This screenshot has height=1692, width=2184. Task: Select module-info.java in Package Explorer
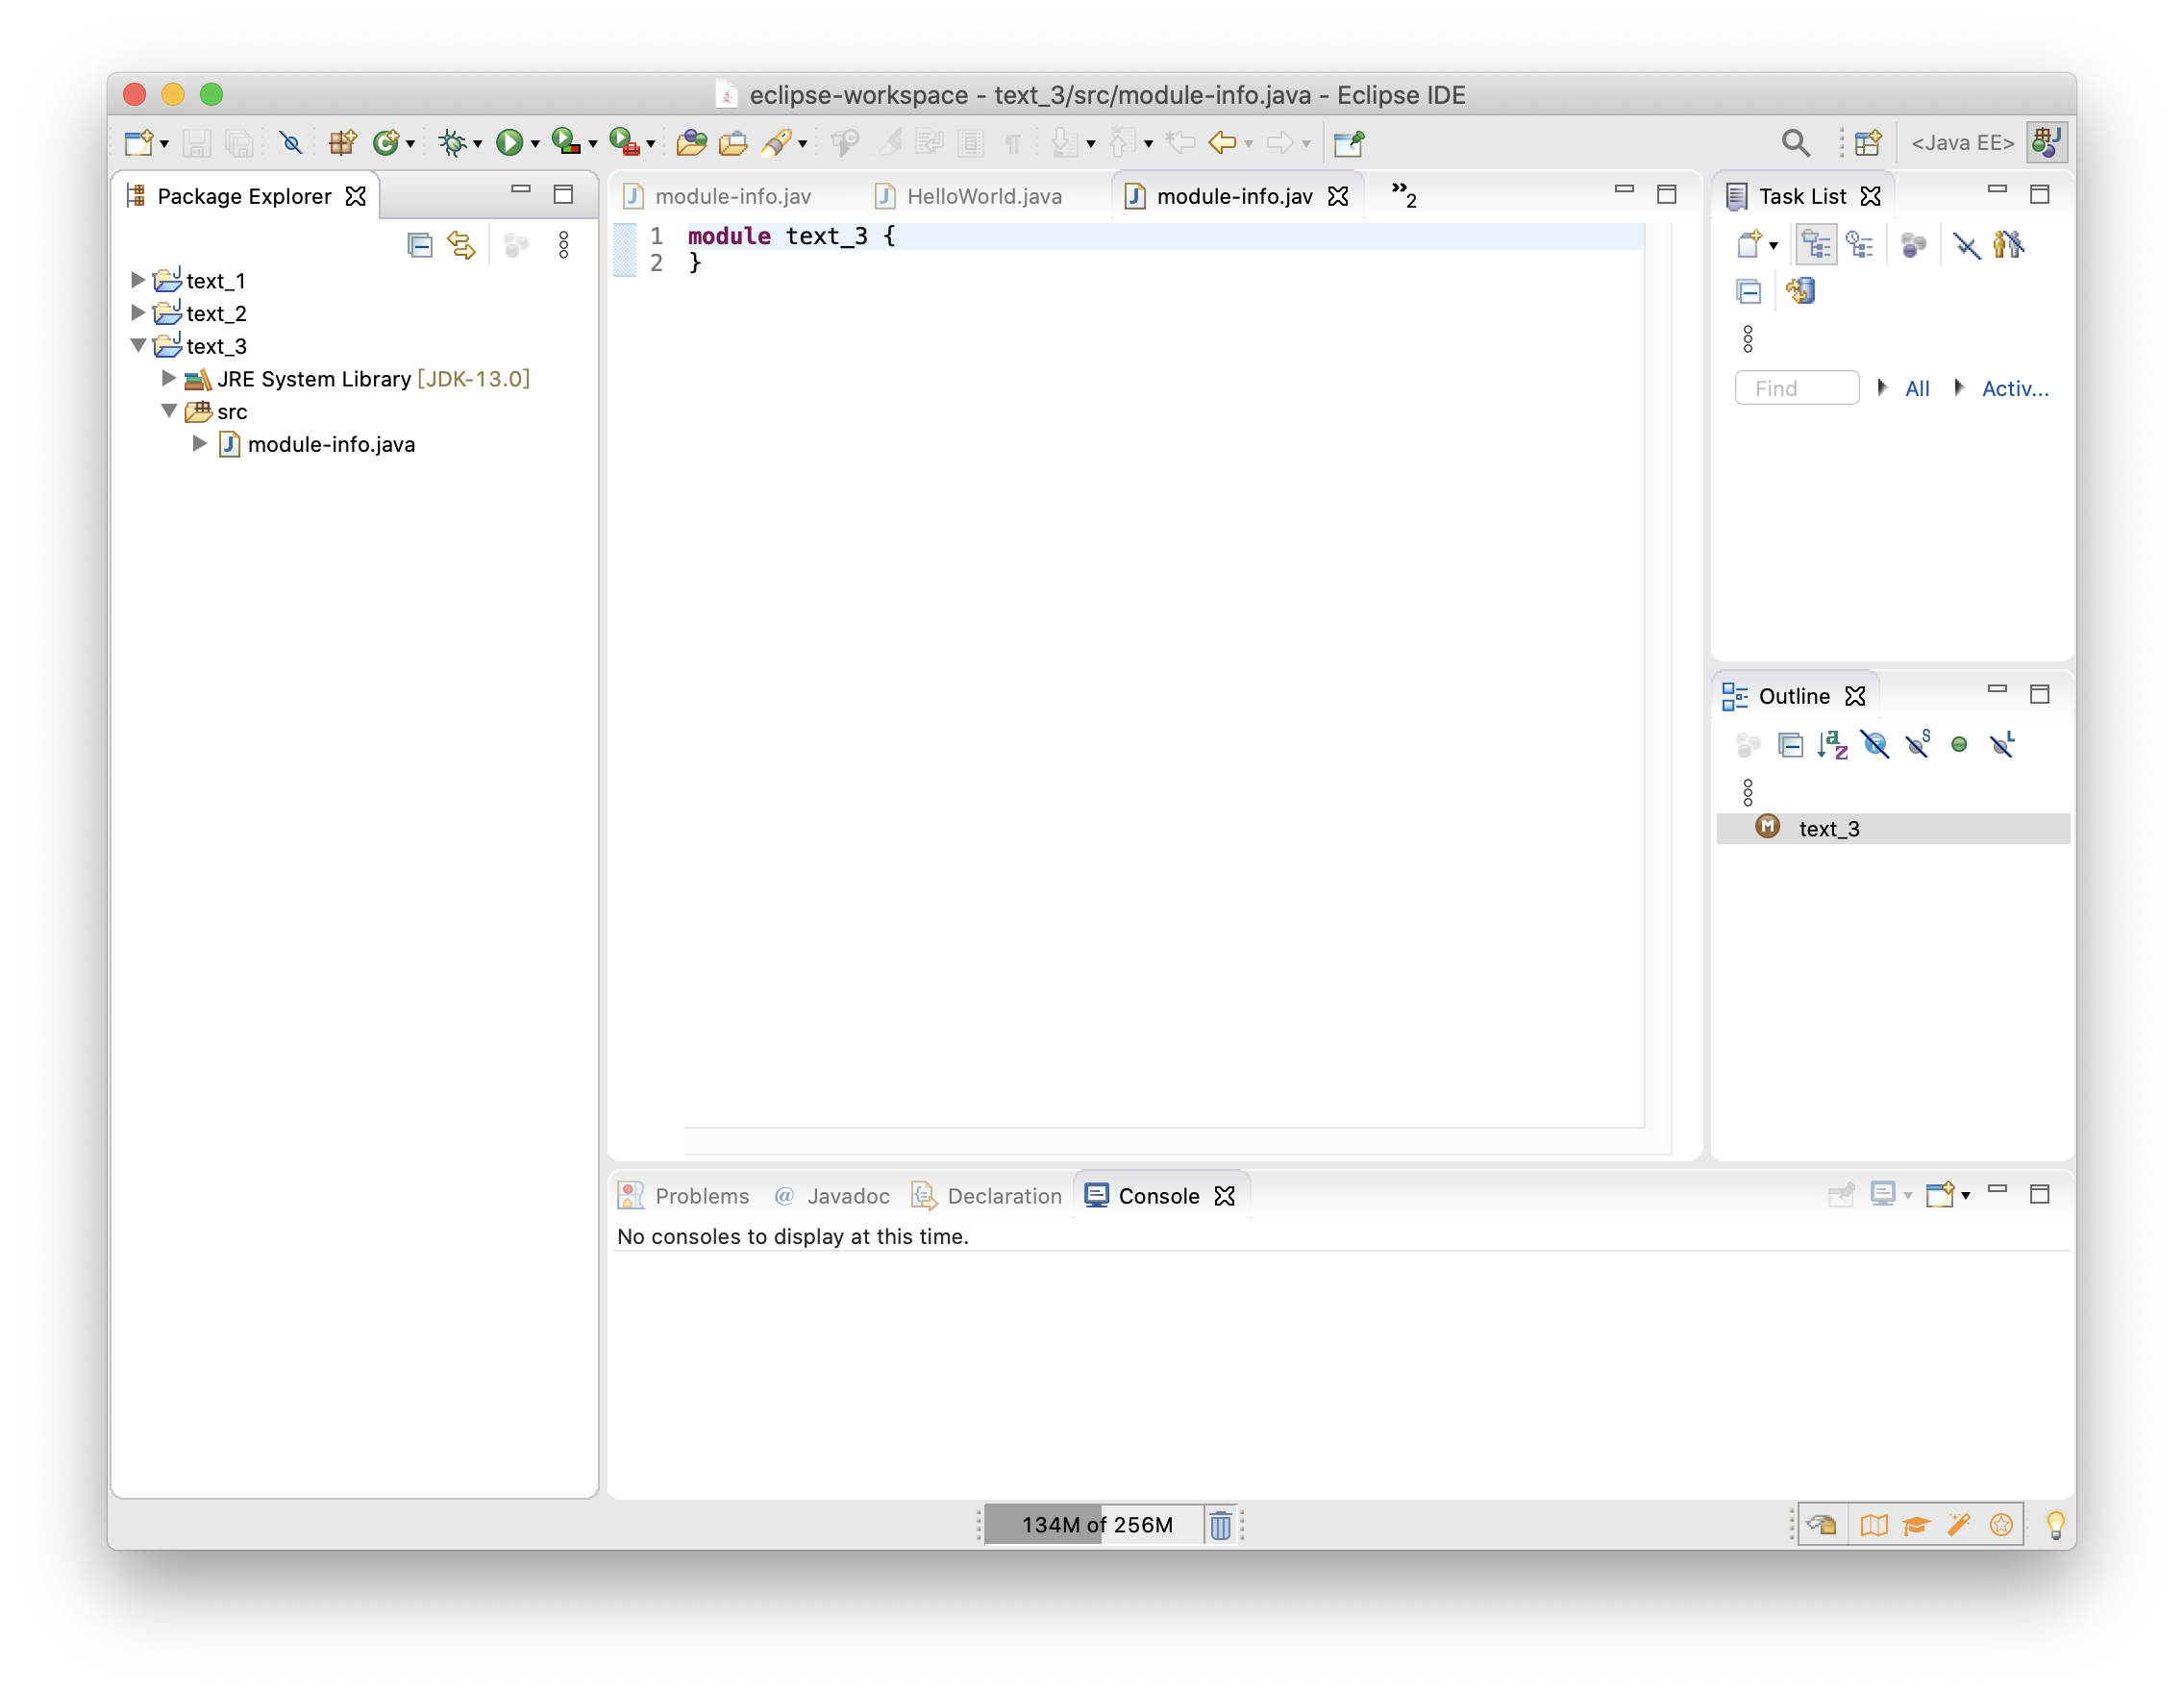pos(331,444)
